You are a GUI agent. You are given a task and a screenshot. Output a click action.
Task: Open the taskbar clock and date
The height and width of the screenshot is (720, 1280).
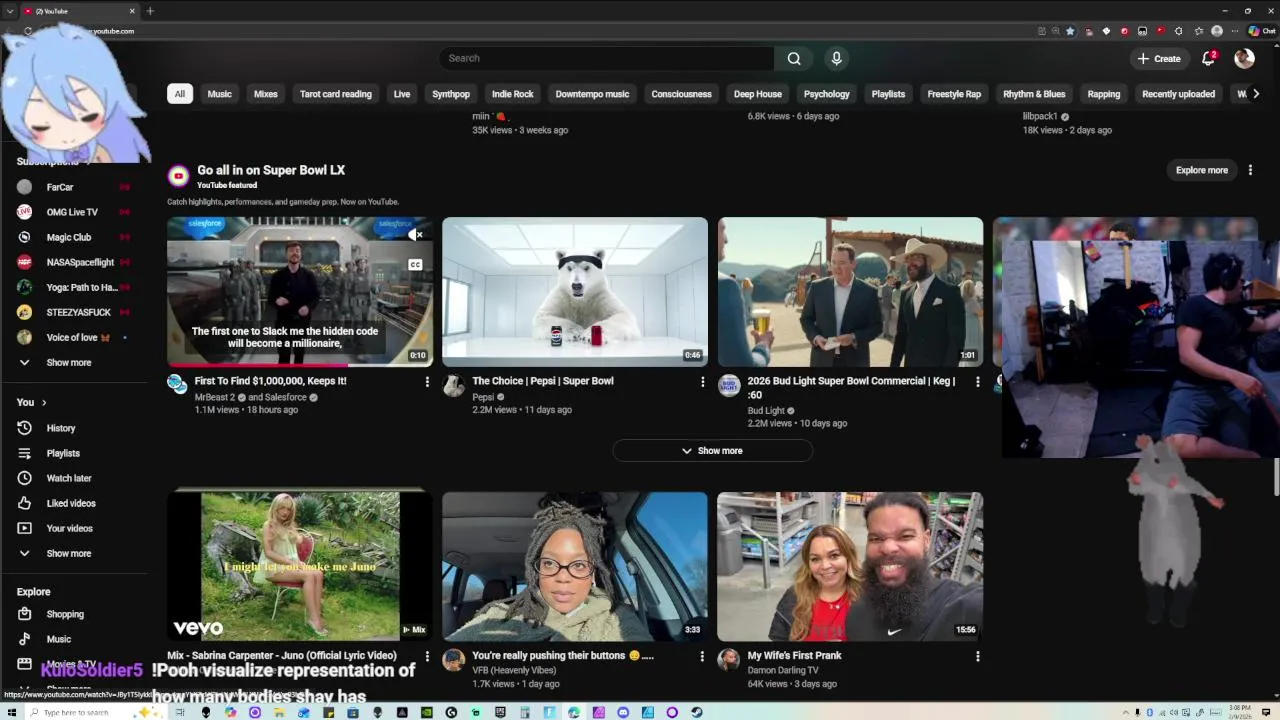(1237, 712)
